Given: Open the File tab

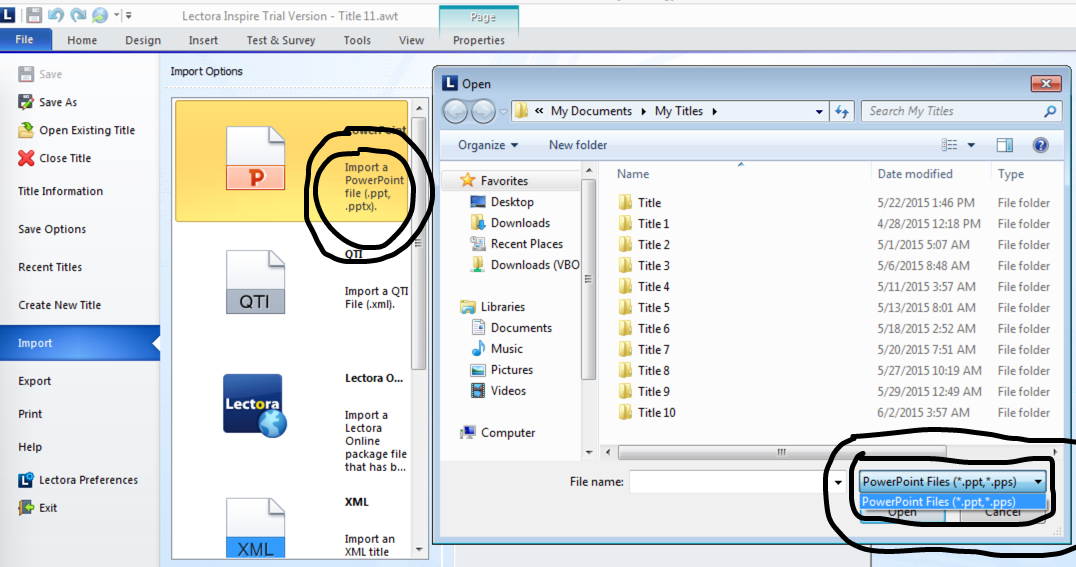Looking at the screenshot, I should point(25,40).
